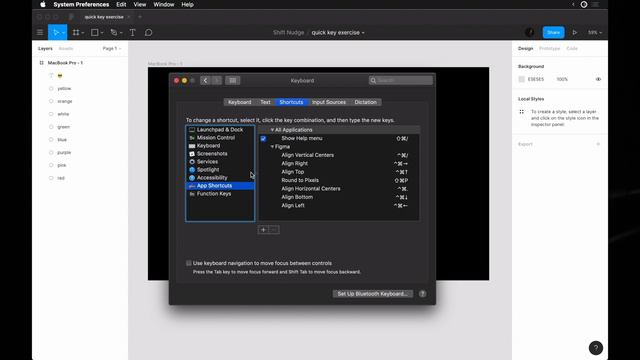Click the Keyboard preferences help button
This screenshot has width=640, height=360.
click(x=422, y=293)
